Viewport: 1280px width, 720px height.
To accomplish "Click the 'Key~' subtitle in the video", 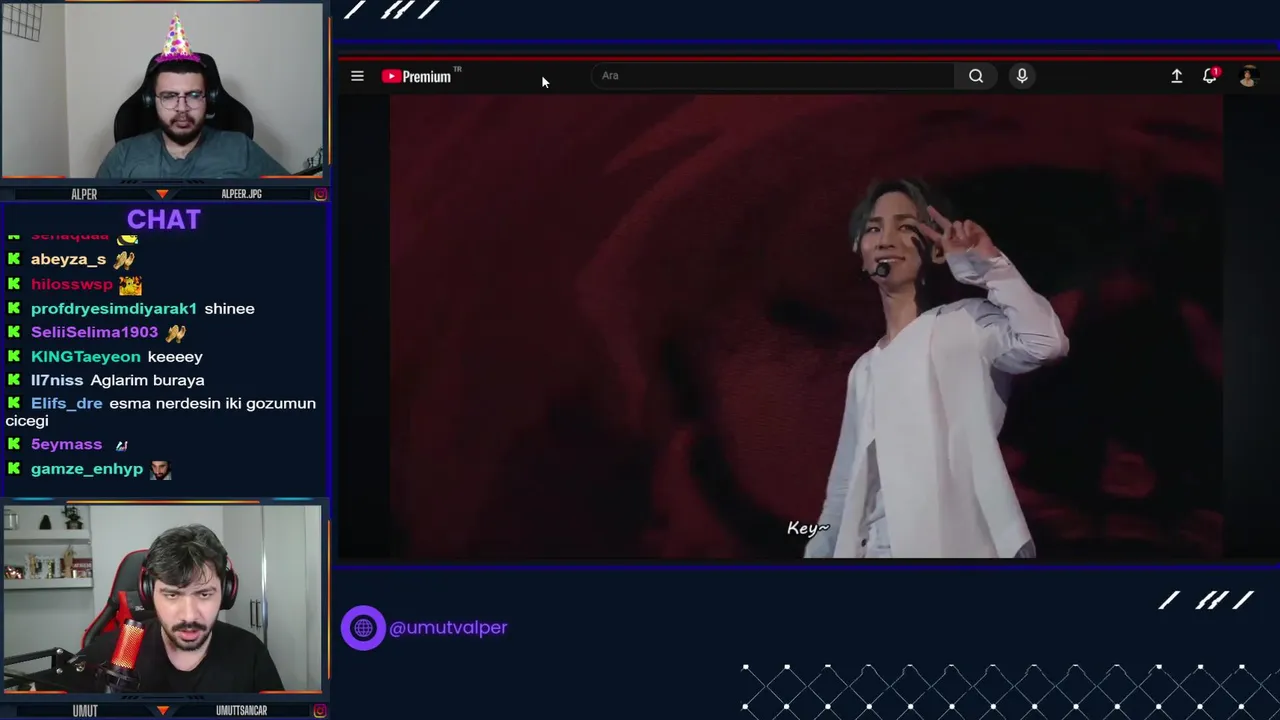I will [x=808, y=528].
